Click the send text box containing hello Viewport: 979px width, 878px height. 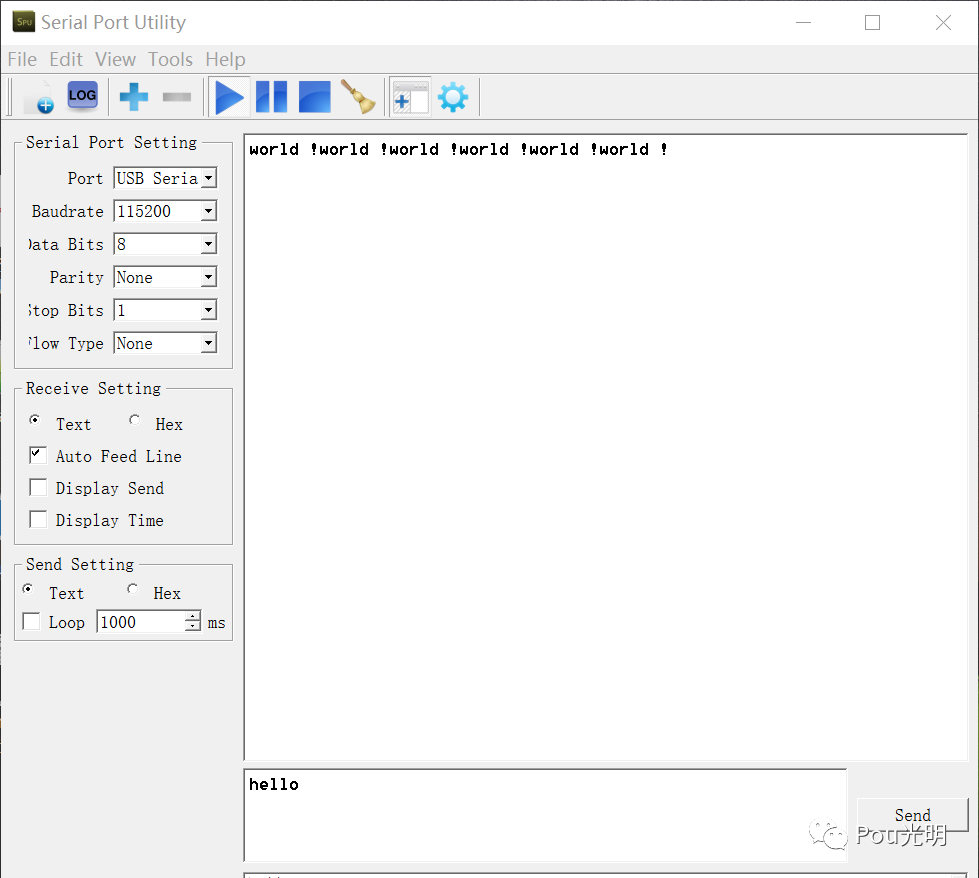(545, 815)
